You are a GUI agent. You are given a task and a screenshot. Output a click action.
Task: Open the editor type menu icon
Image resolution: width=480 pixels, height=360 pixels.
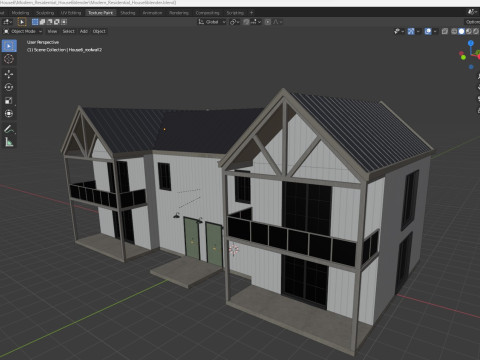pos(7,22)
